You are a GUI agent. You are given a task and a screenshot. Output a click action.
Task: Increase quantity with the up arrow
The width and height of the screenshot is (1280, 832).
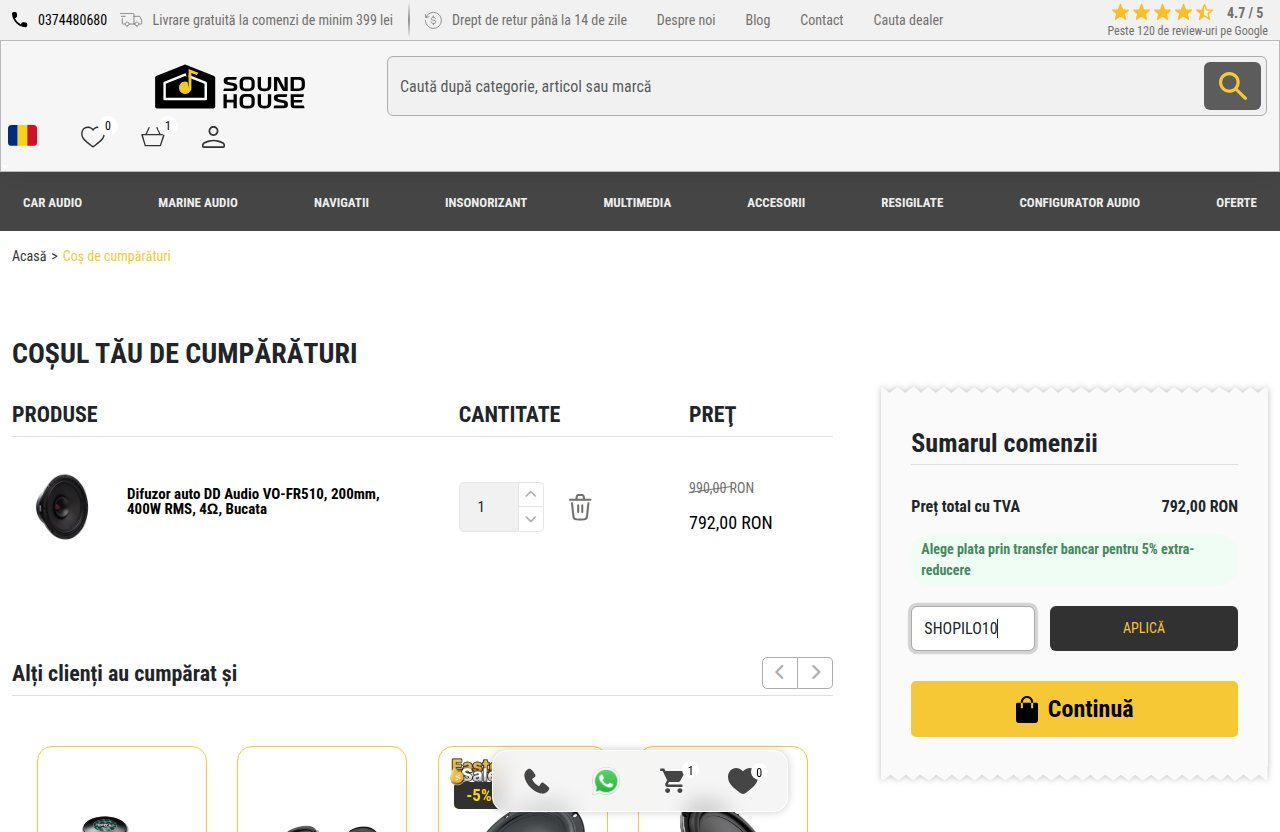tap(531, 494)
